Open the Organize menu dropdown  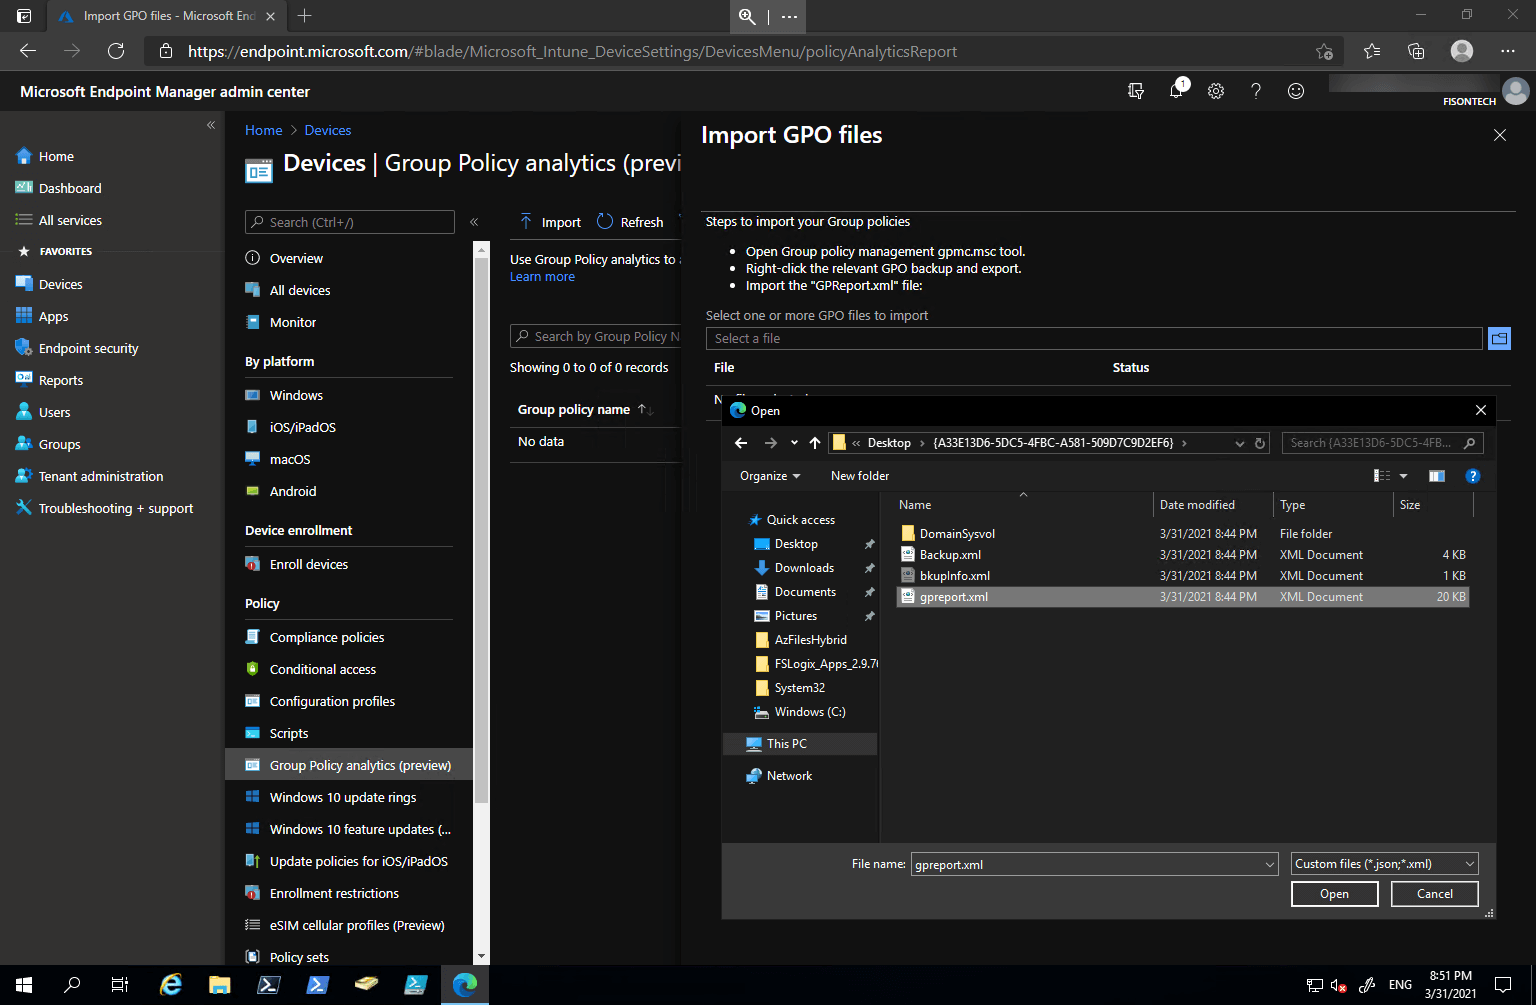tap(770, 476)
